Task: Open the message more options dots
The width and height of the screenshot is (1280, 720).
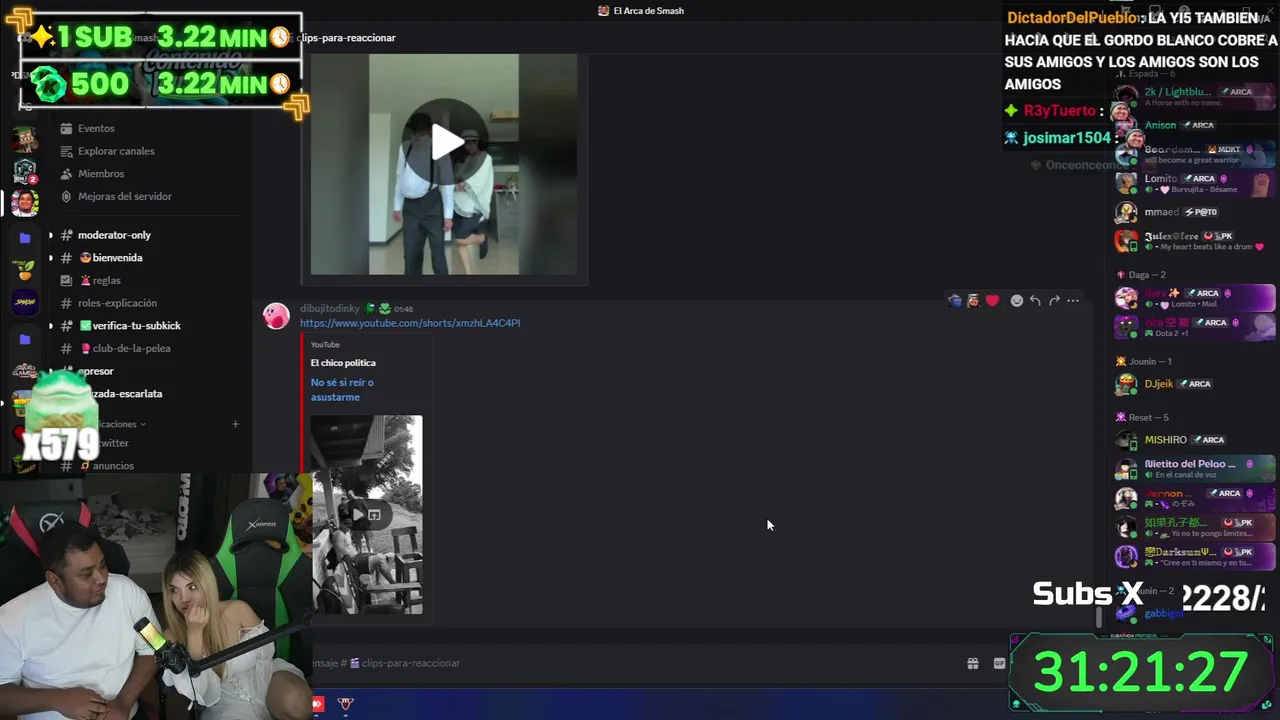Action: (1073, 300)
